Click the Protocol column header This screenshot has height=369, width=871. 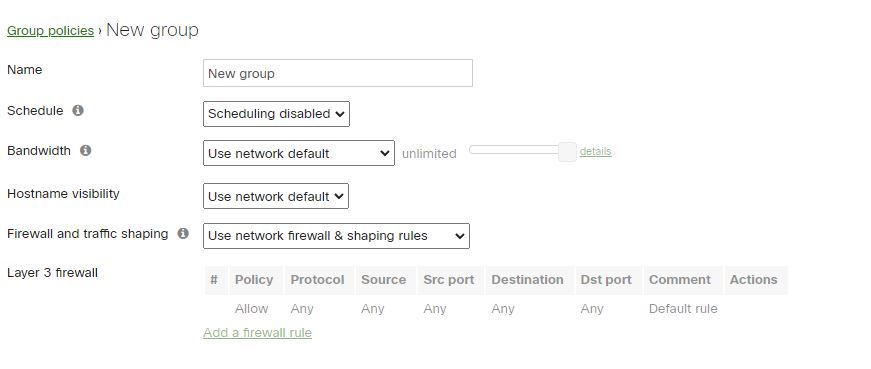[319, 280]
